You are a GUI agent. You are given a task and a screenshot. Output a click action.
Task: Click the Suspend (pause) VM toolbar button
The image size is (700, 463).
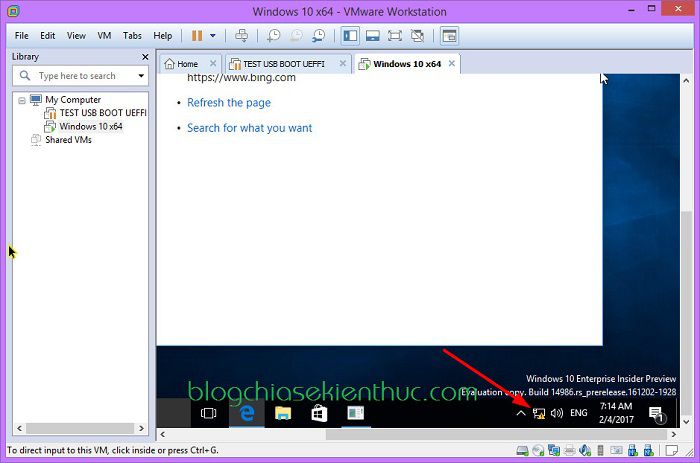tap(197, 36)
